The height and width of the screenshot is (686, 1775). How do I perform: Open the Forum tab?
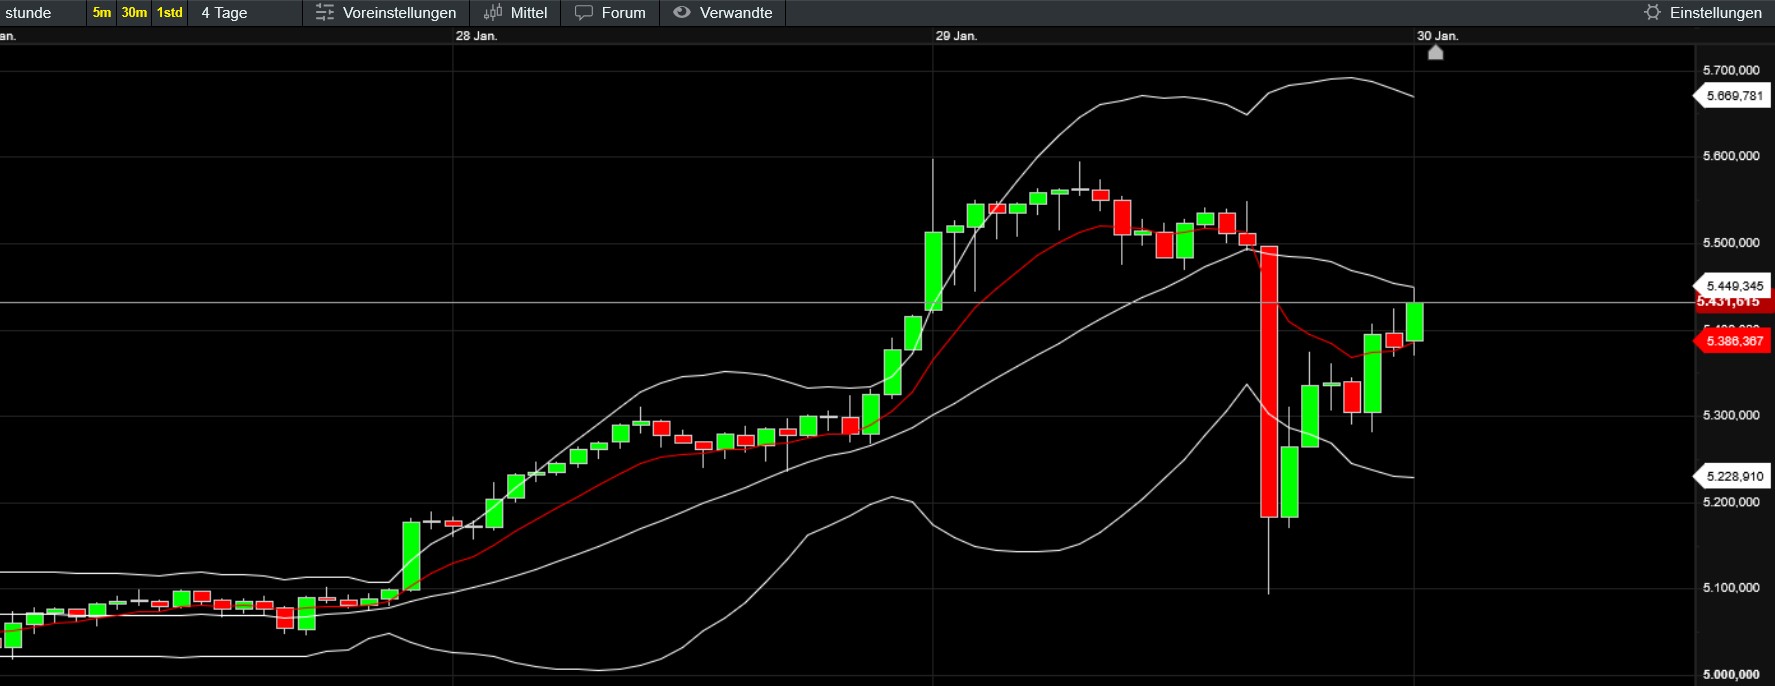click(610, 13)
